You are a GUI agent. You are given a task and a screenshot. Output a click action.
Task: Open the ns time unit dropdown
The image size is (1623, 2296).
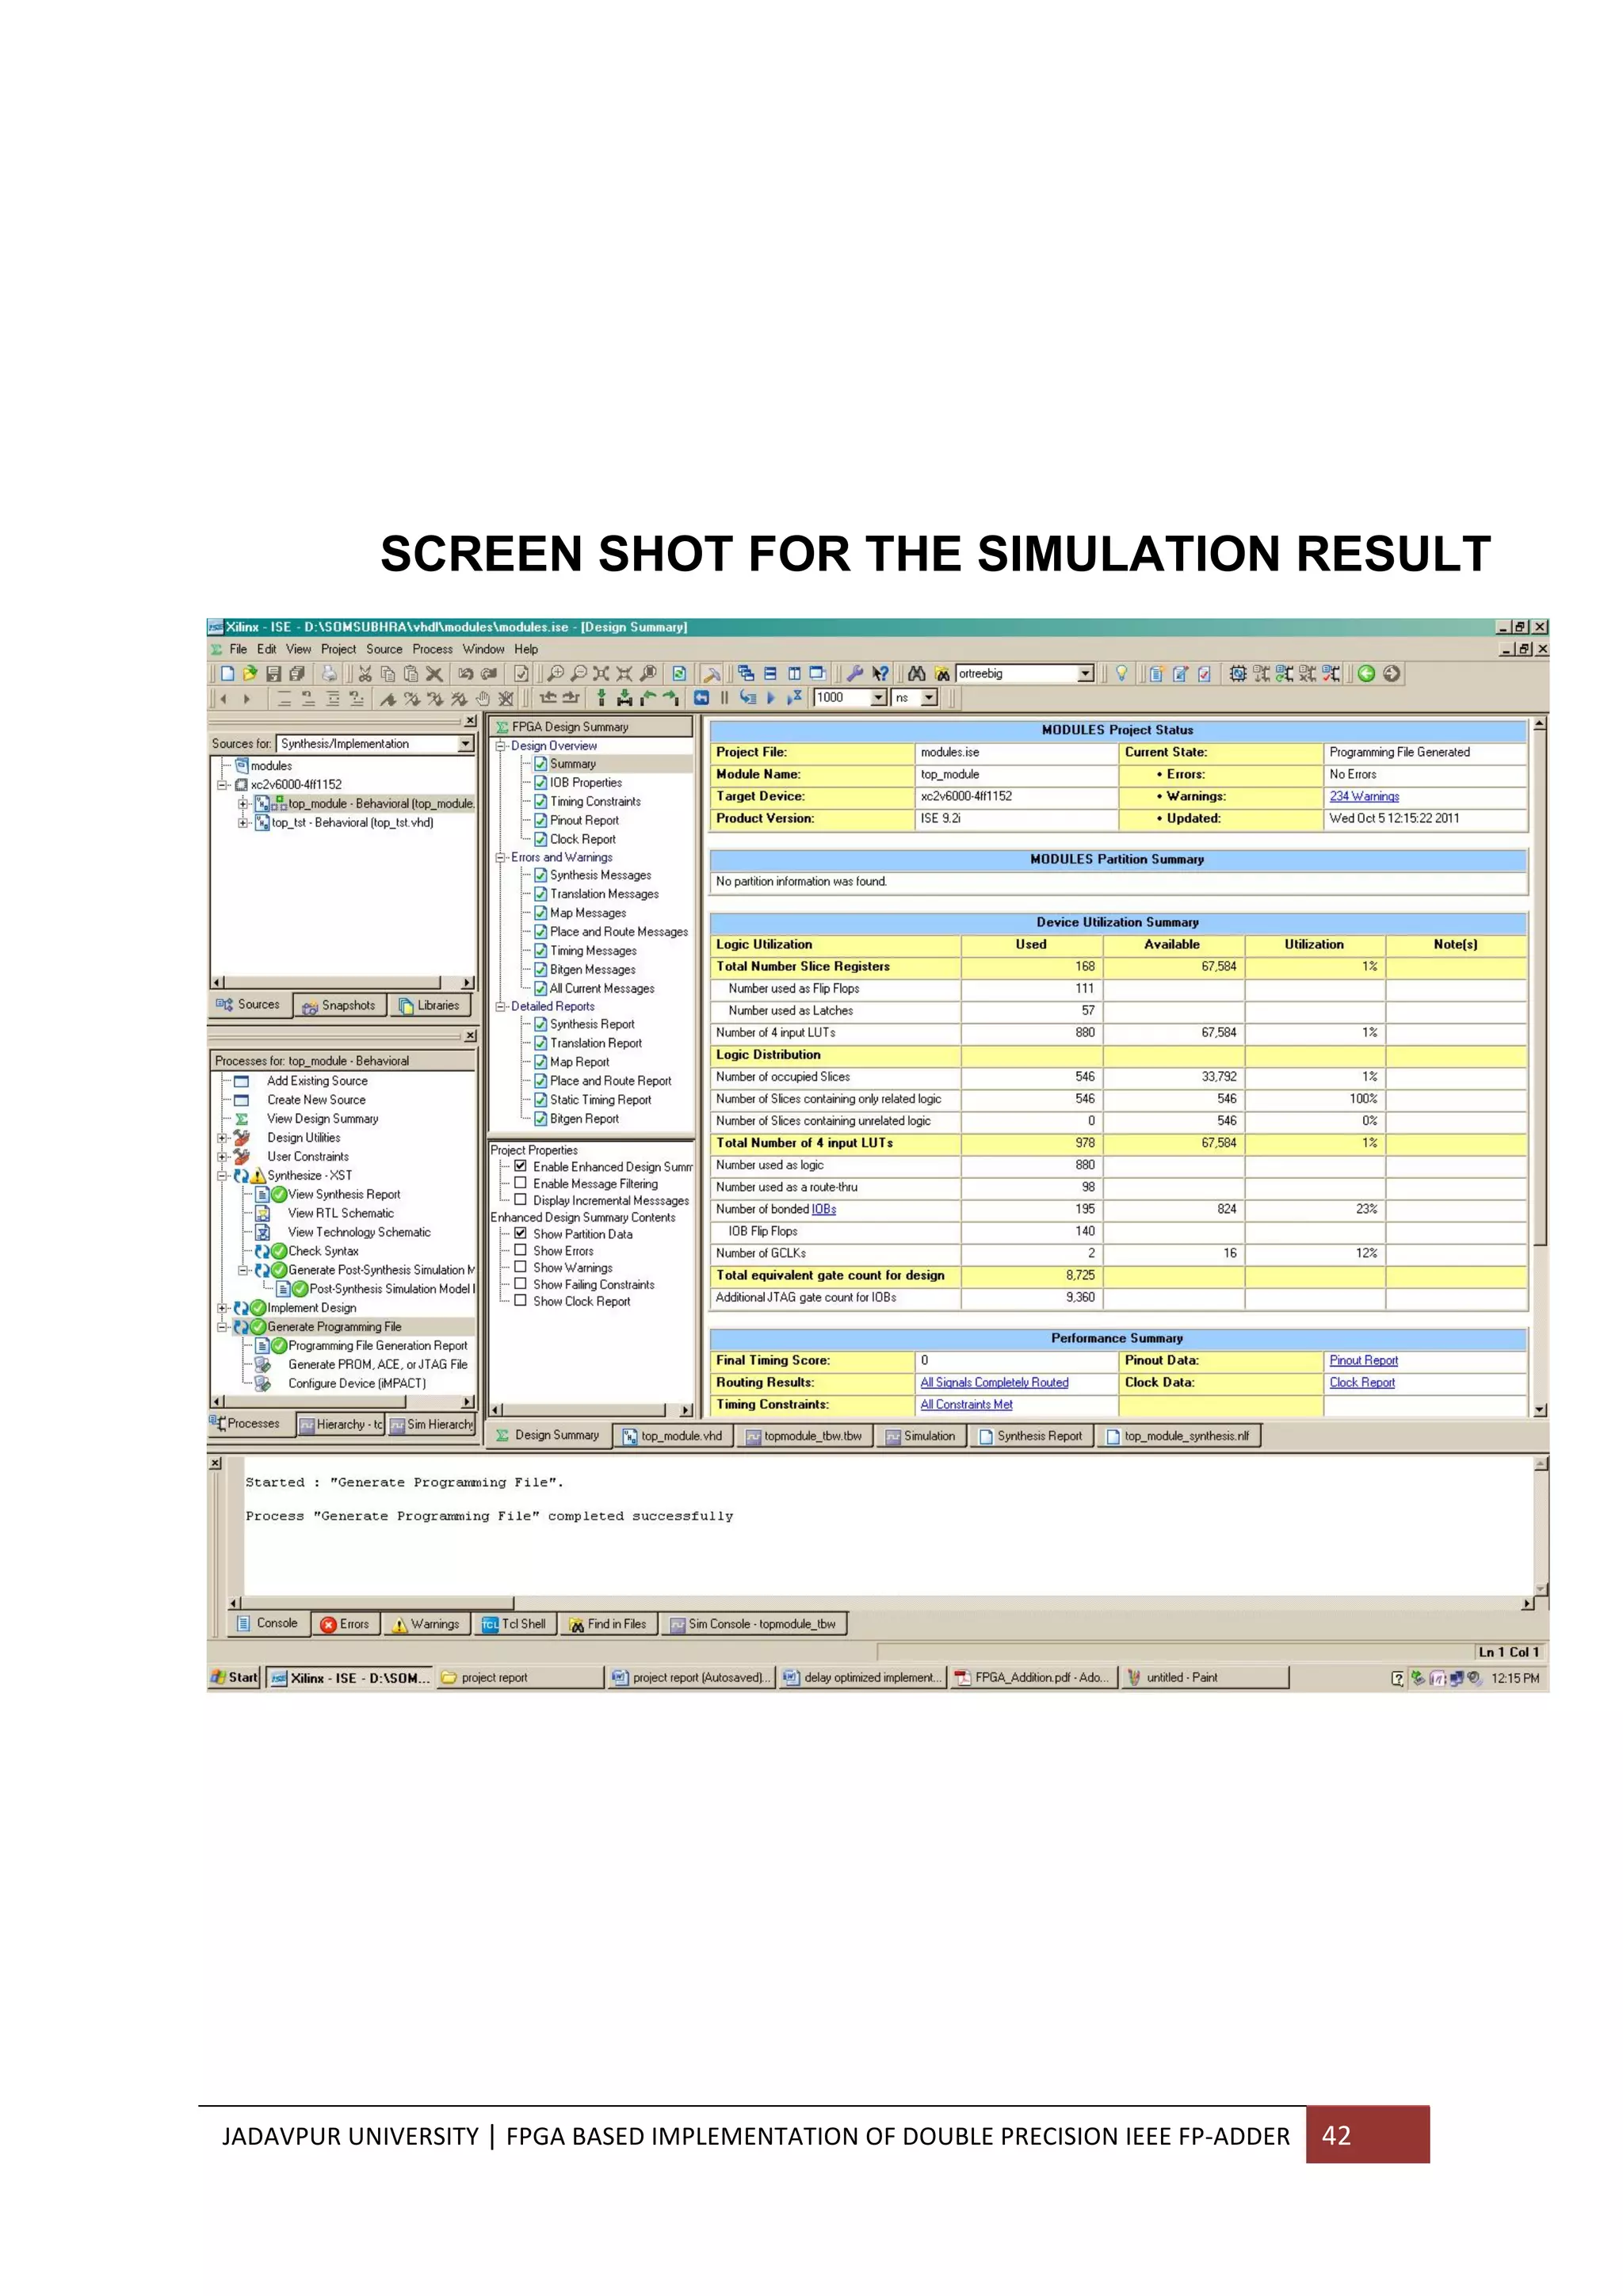tap(929, 698)
